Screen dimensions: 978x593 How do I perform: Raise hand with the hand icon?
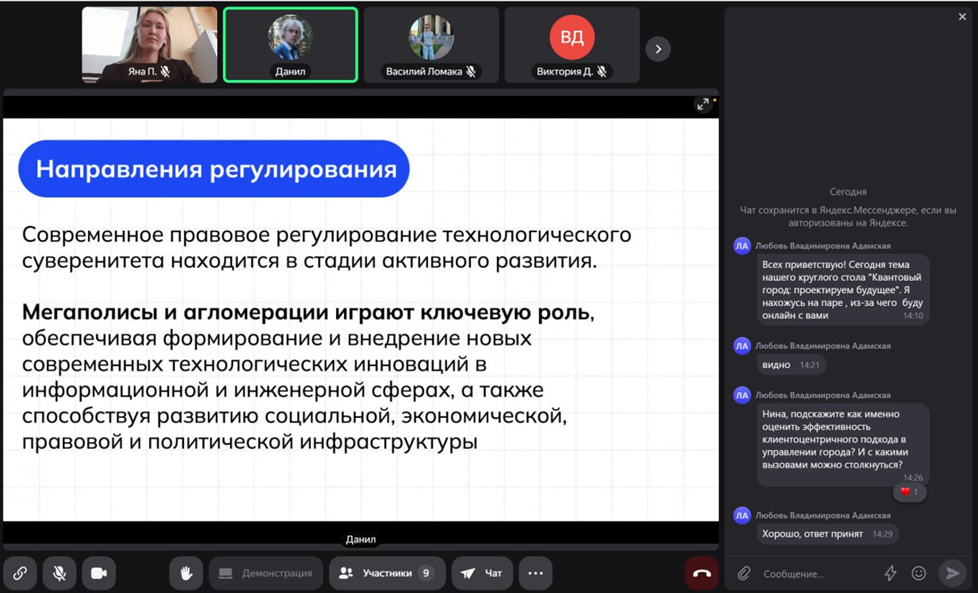[x=186, y=573]
